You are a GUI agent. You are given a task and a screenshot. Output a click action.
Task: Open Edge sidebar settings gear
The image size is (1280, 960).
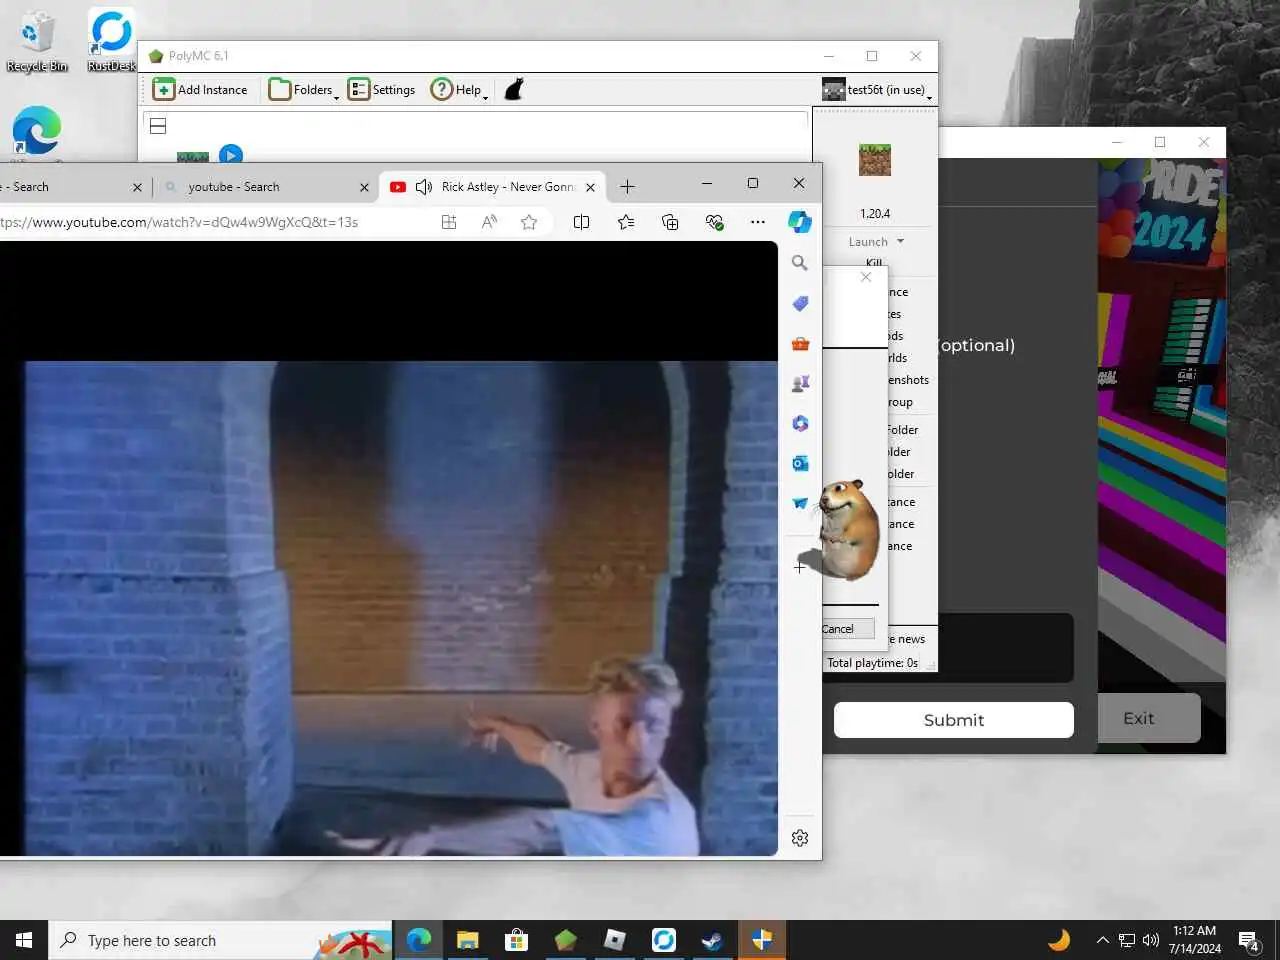800,838
